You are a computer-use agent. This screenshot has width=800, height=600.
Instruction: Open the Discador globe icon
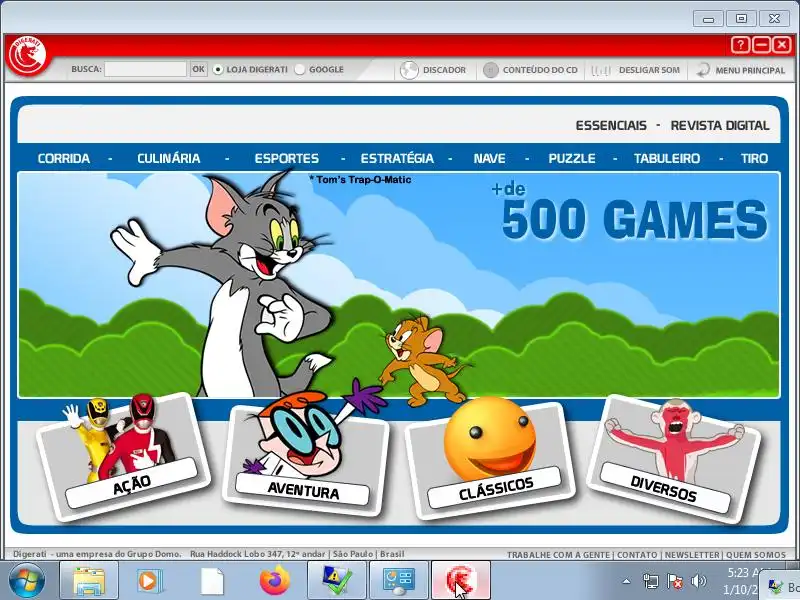click(409, 70)
